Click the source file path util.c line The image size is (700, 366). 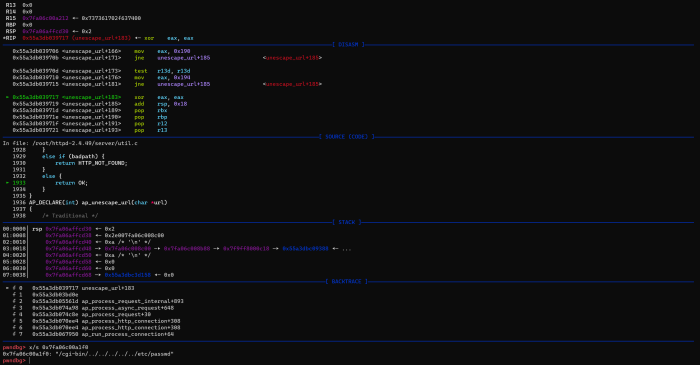(x=70, y=143)
